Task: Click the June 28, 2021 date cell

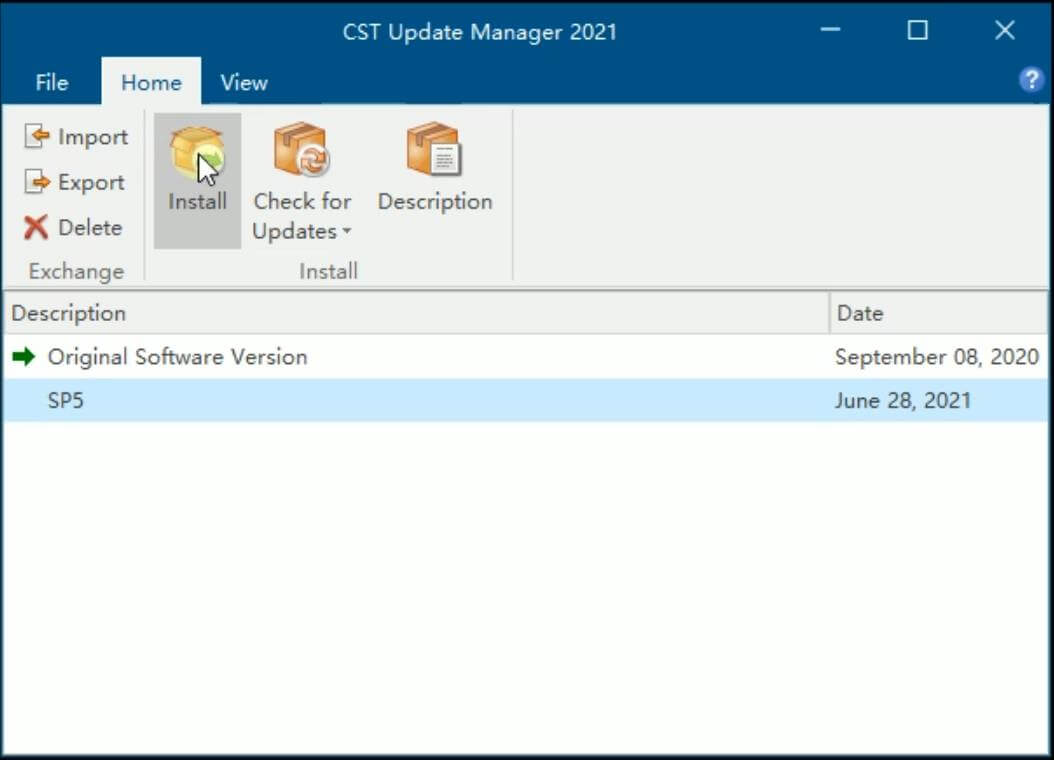Action: coord(903,400)
